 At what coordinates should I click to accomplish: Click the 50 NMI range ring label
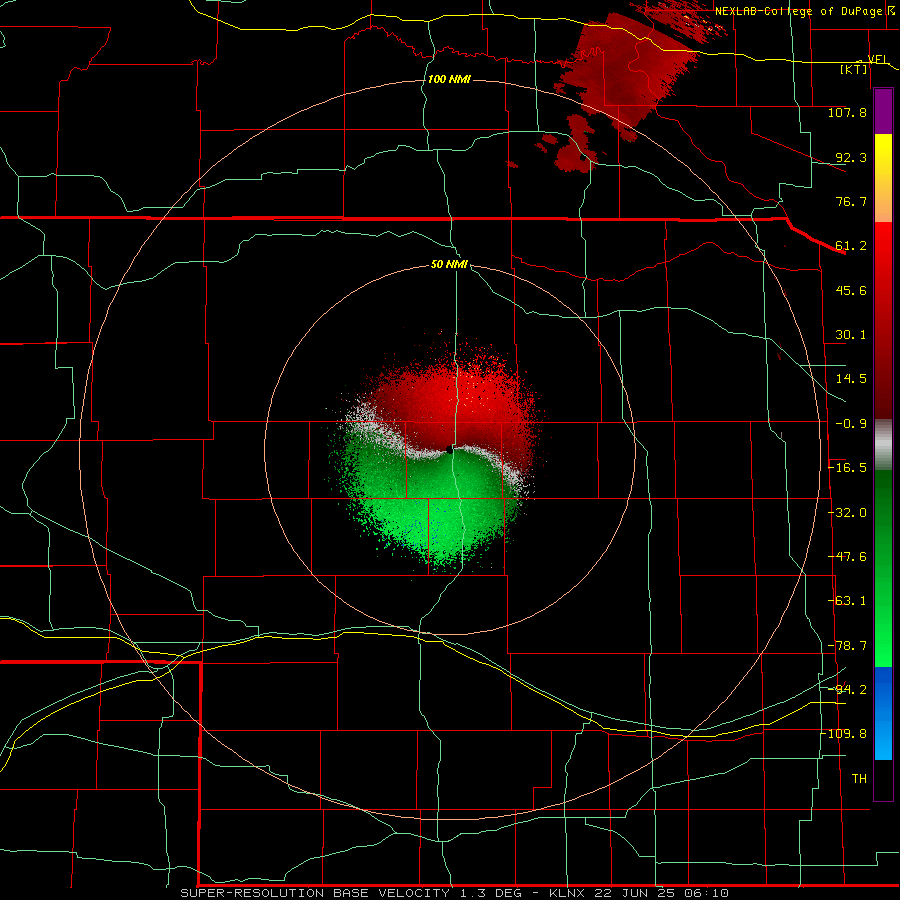(449, 265)
